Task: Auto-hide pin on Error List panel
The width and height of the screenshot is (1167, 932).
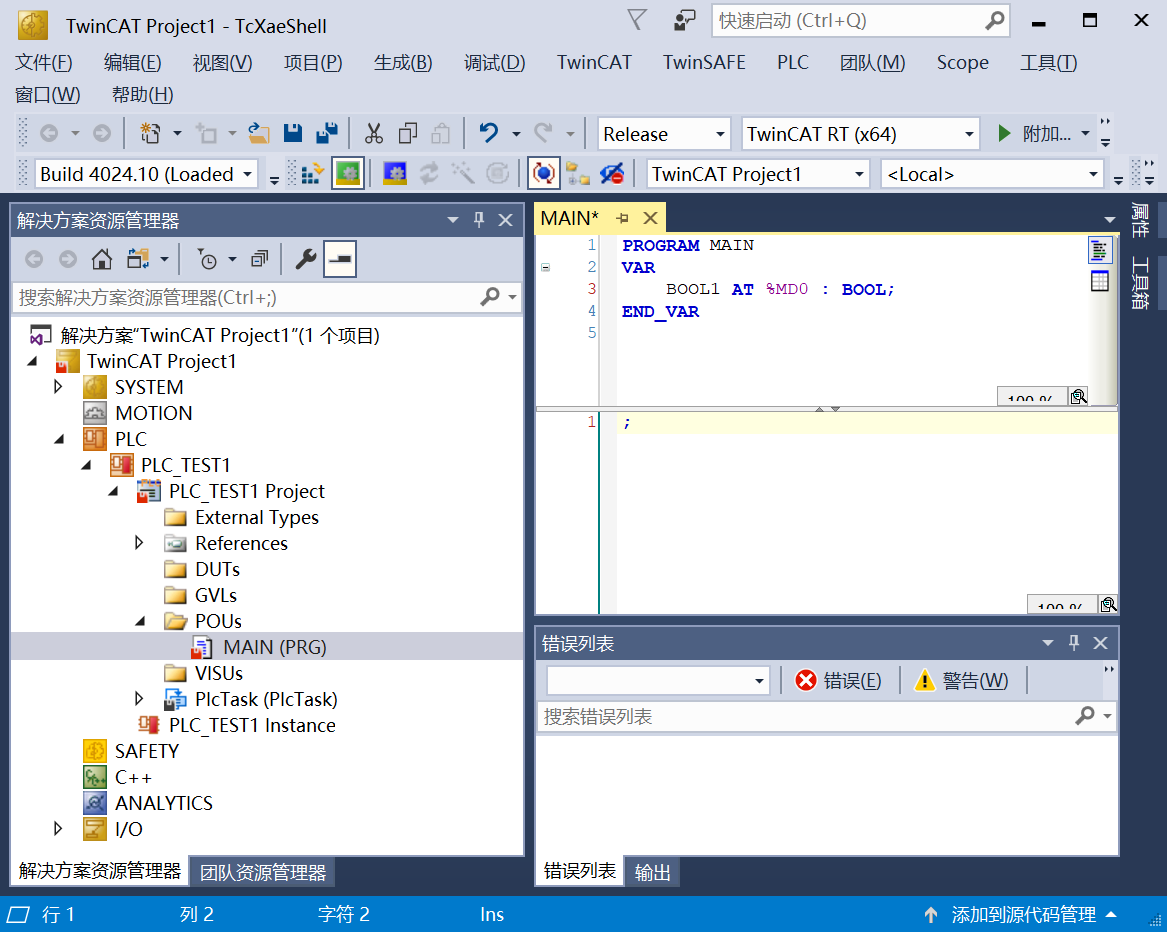Action: tap(1074, 642)
